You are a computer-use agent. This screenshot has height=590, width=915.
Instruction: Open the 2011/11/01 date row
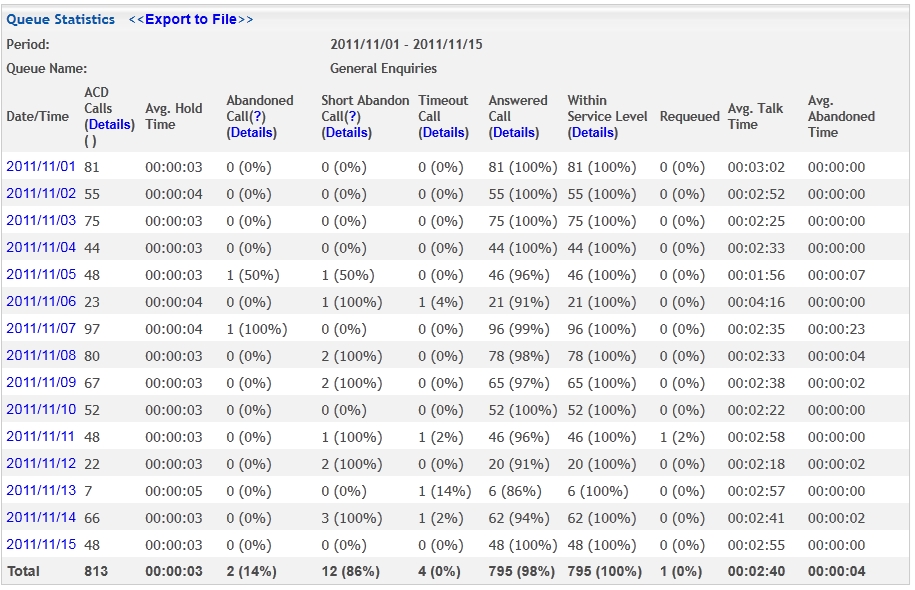(x=41, y=166)
